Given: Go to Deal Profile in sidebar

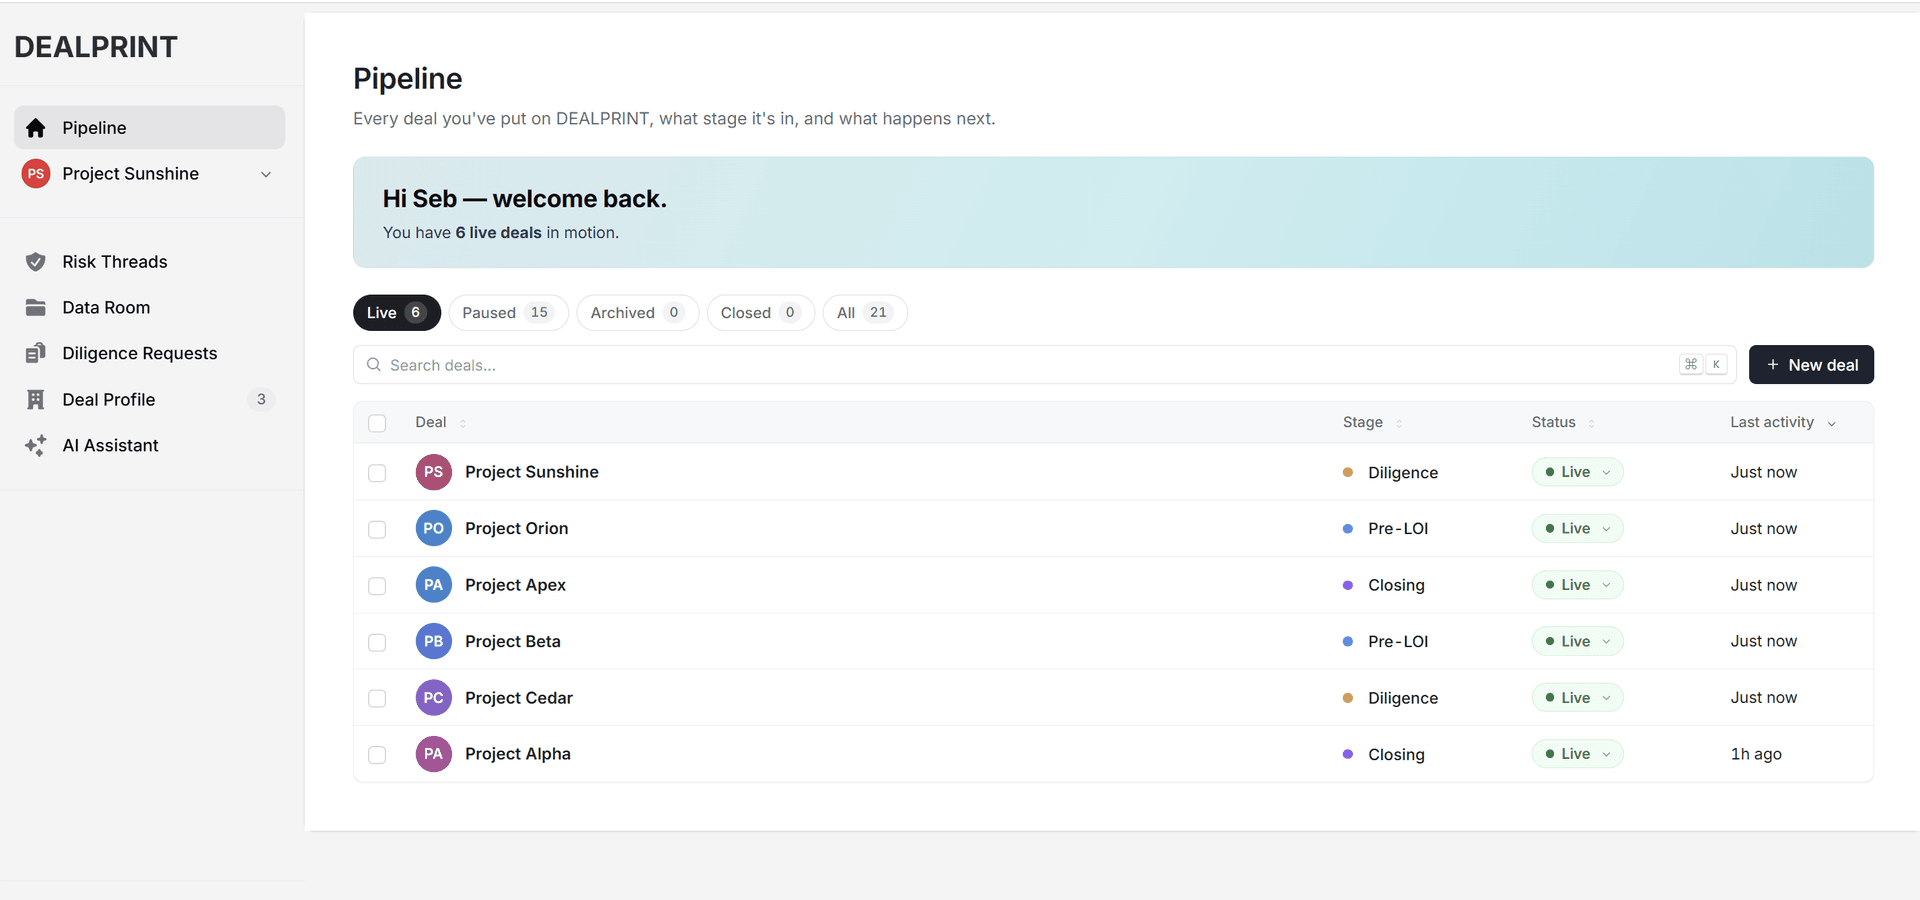Looking at the screenshot, I should pos(149,400).
